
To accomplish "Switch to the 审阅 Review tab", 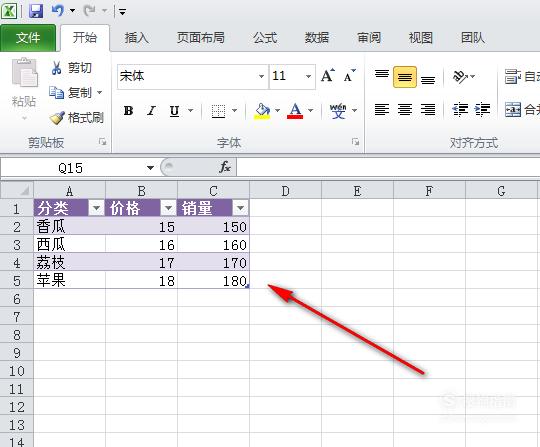I will point(369,38).
